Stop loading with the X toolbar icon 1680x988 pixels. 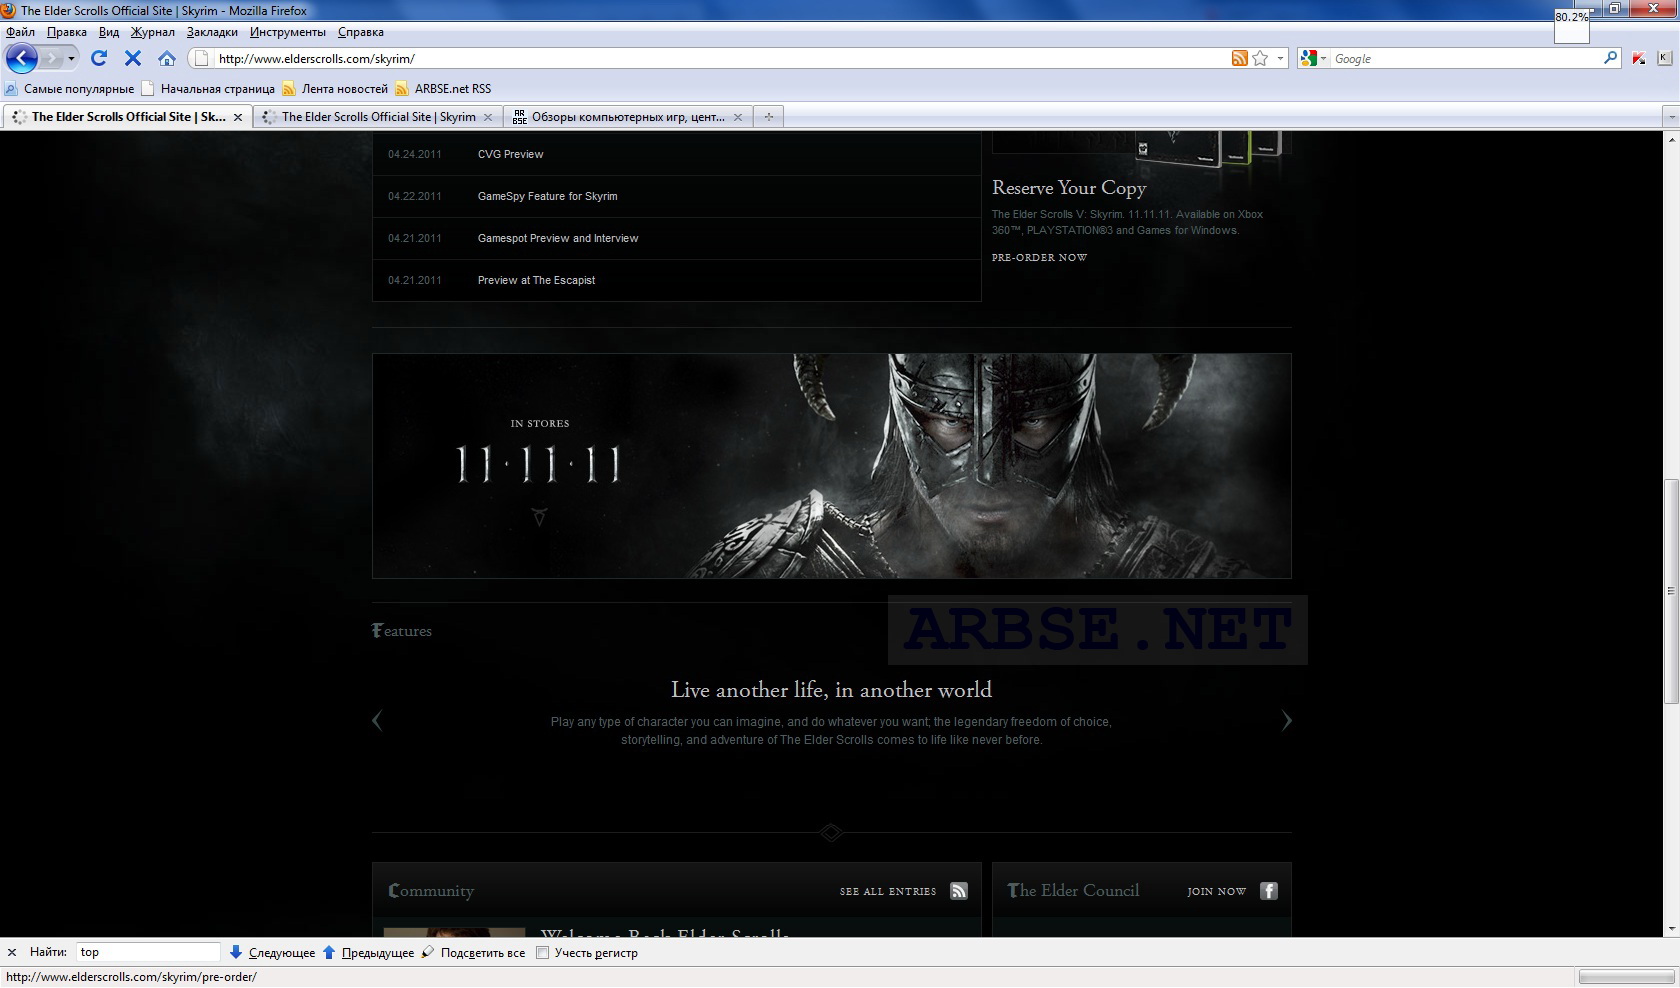click(132, 58)
